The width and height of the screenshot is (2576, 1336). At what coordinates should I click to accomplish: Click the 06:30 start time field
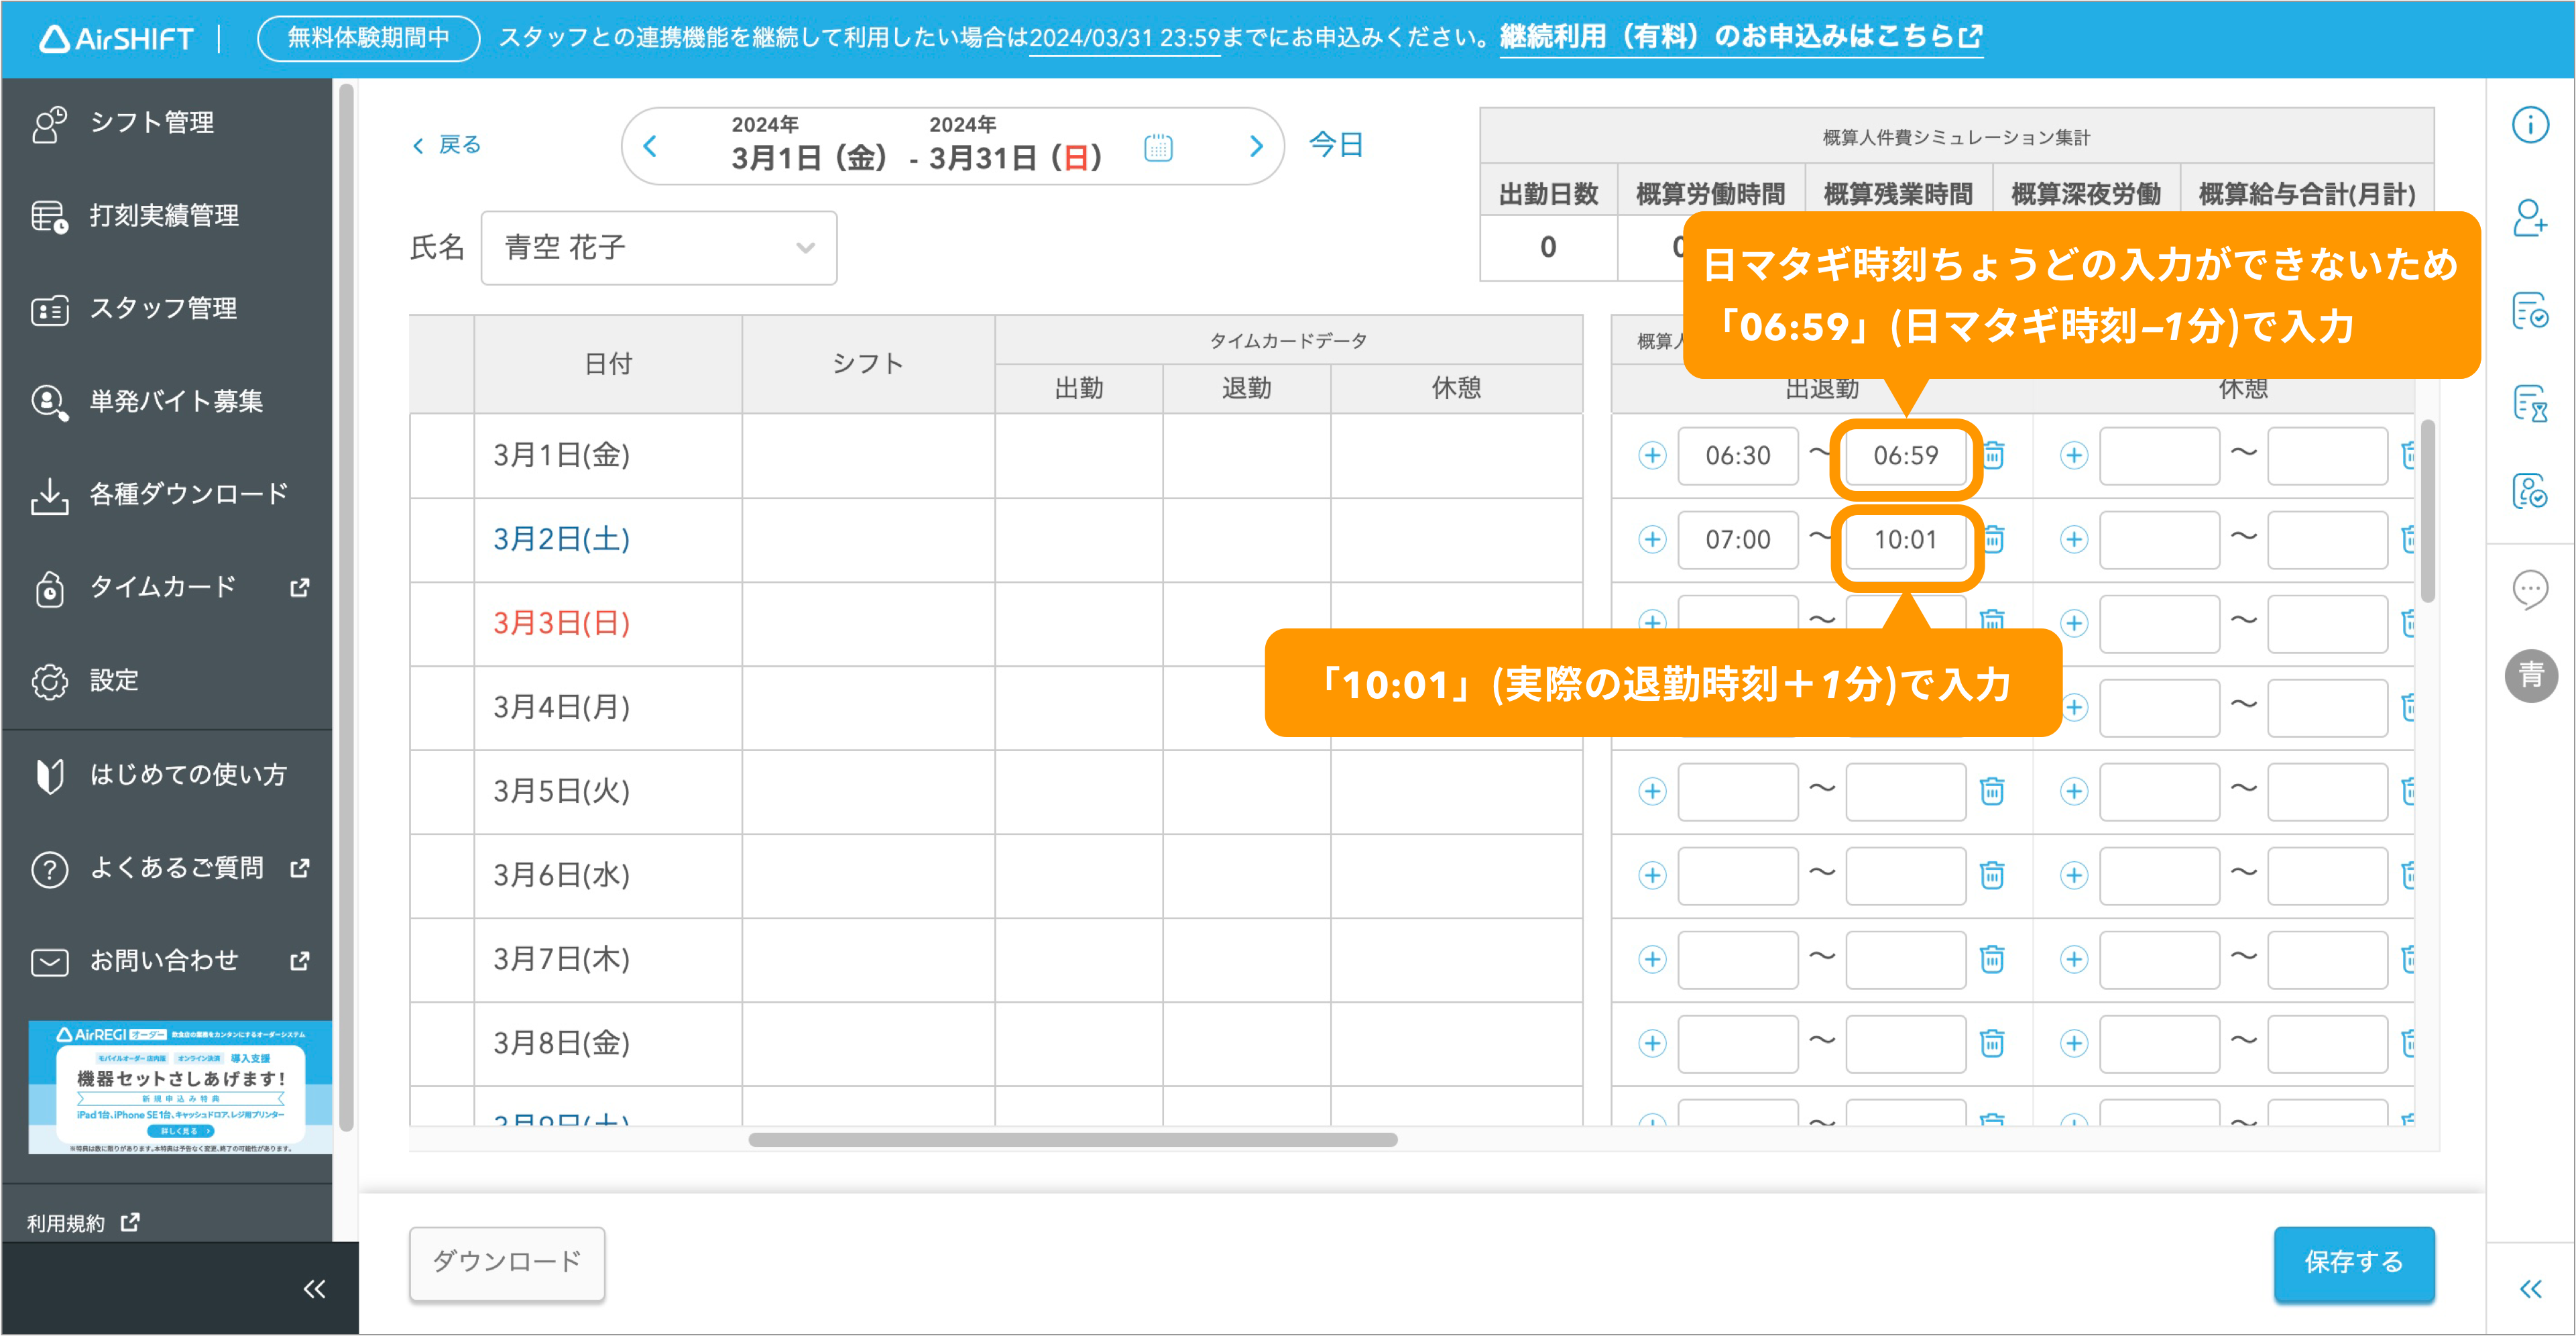point(1738,456)
